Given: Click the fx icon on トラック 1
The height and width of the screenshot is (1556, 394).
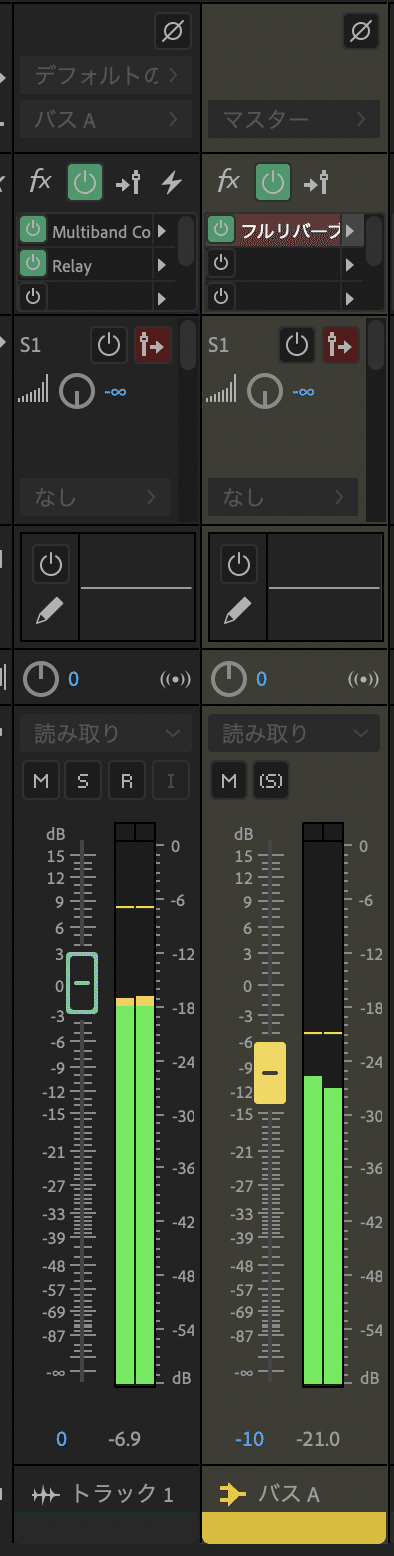Looking at the screenshot, I should point(41,181).
